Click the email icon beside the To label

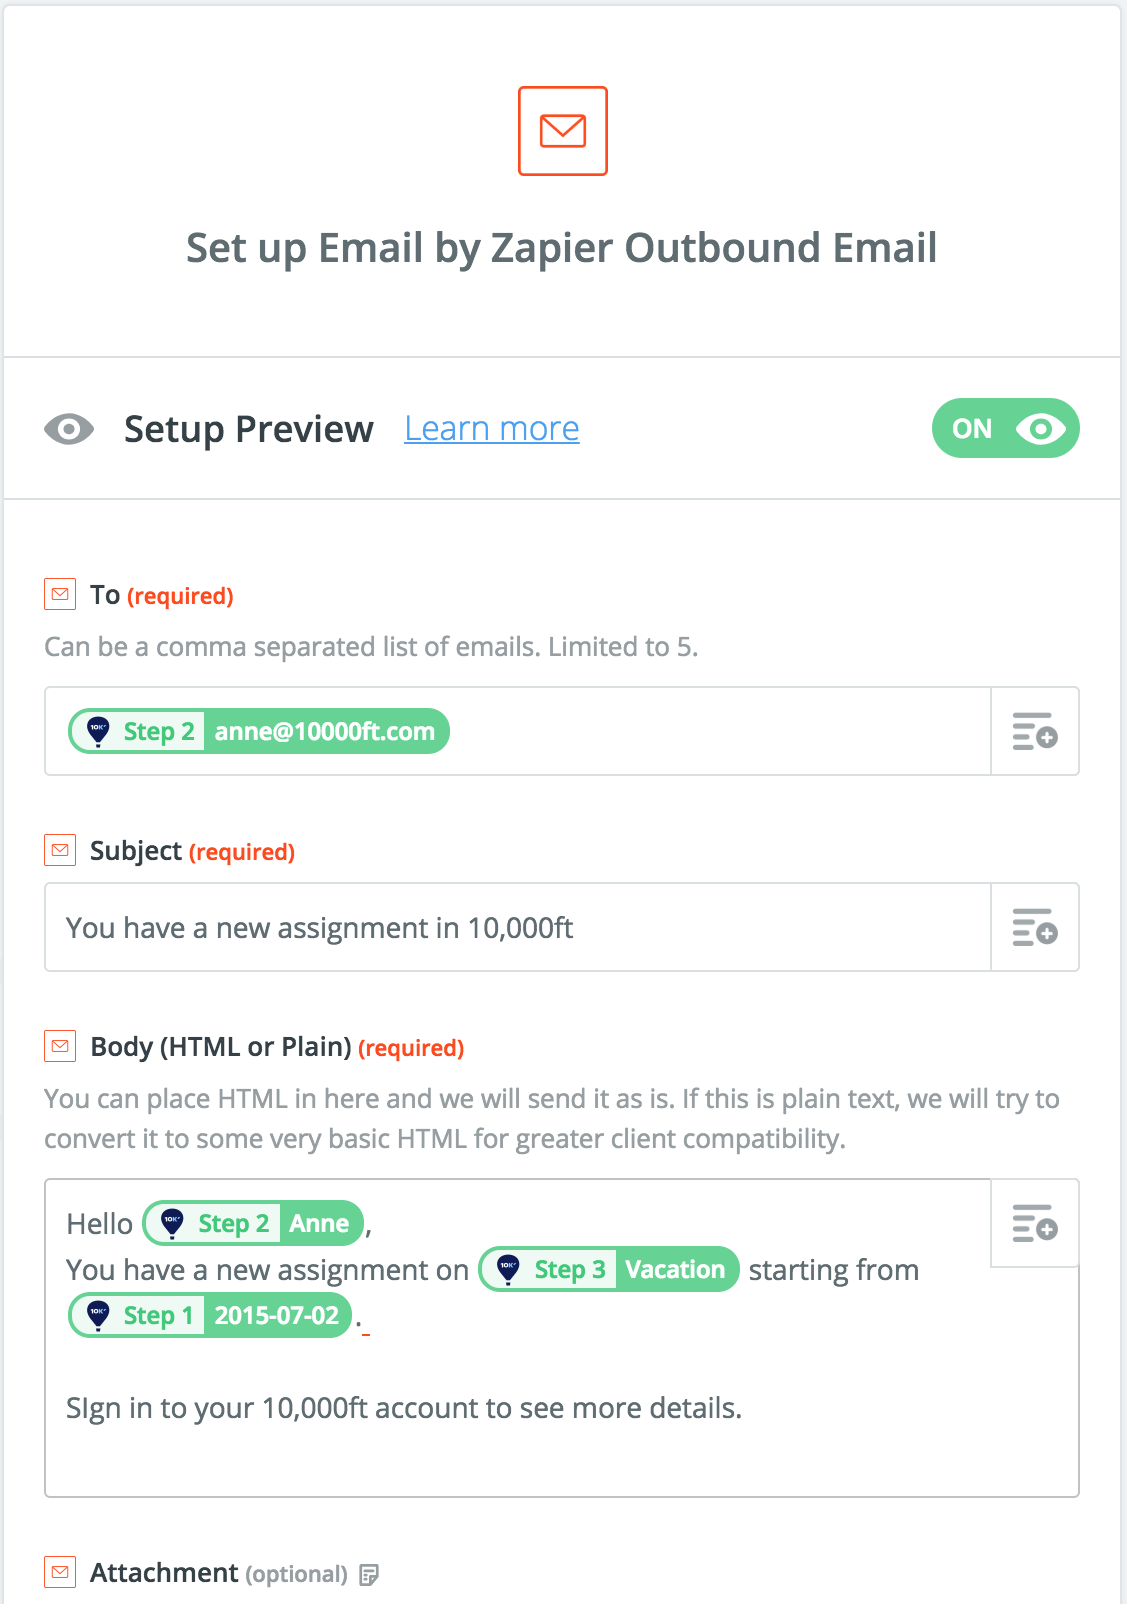[x=60, y=595]
